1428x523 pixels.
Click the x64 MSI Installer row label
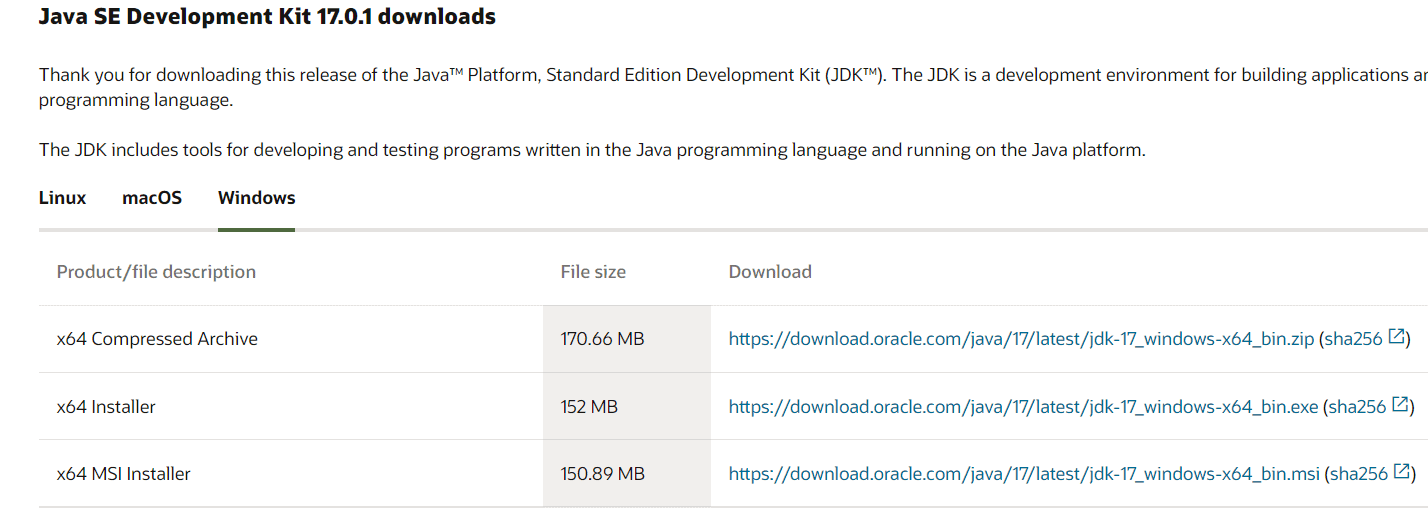click(124, 474)
